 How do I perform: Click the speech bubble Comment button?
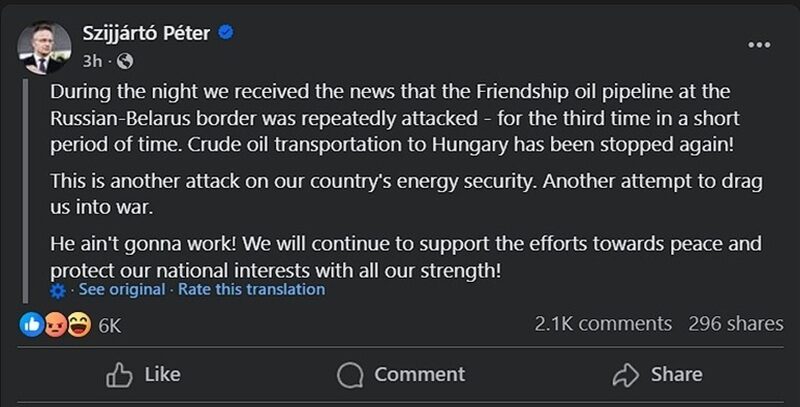401,374
